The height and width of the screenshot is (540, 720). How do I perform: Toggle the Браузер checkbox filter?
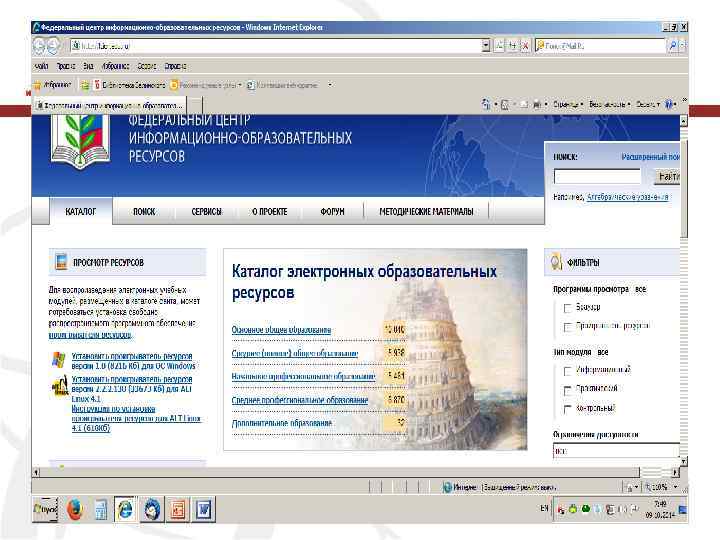point(568,308)
